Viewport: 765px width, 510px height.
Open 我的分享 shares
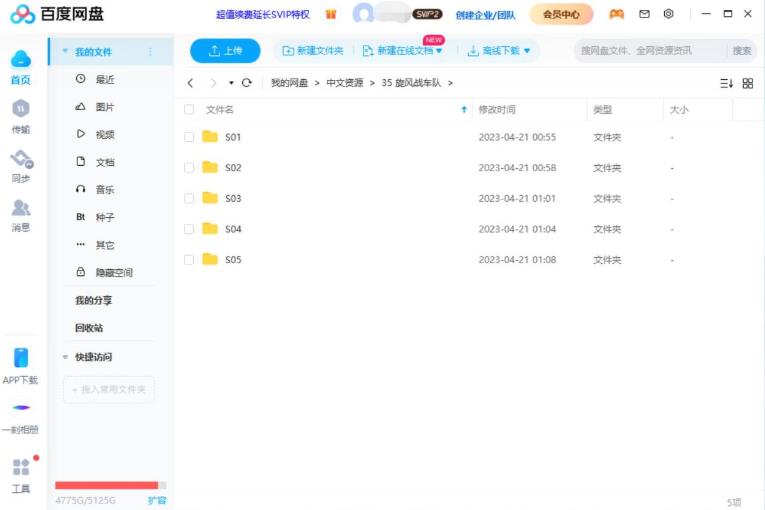coord(93,300)
